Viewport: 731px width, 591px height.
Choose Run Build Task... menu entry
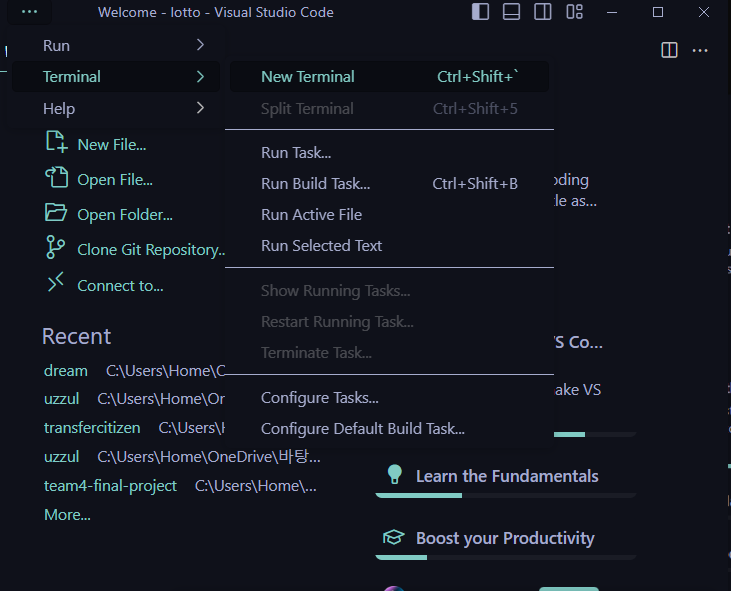click(389, 184)
